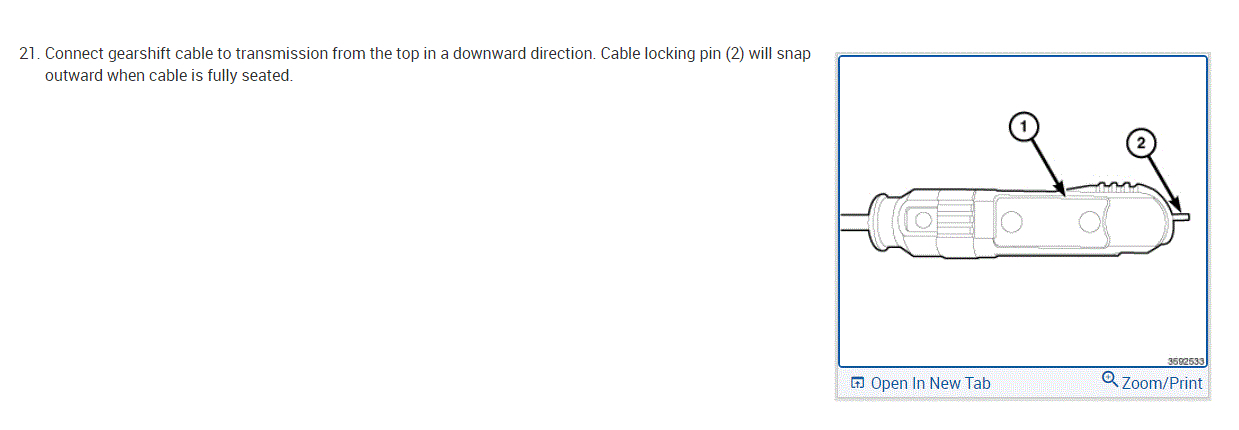Click the ribbed grip on connector top

click(1116, 185)
